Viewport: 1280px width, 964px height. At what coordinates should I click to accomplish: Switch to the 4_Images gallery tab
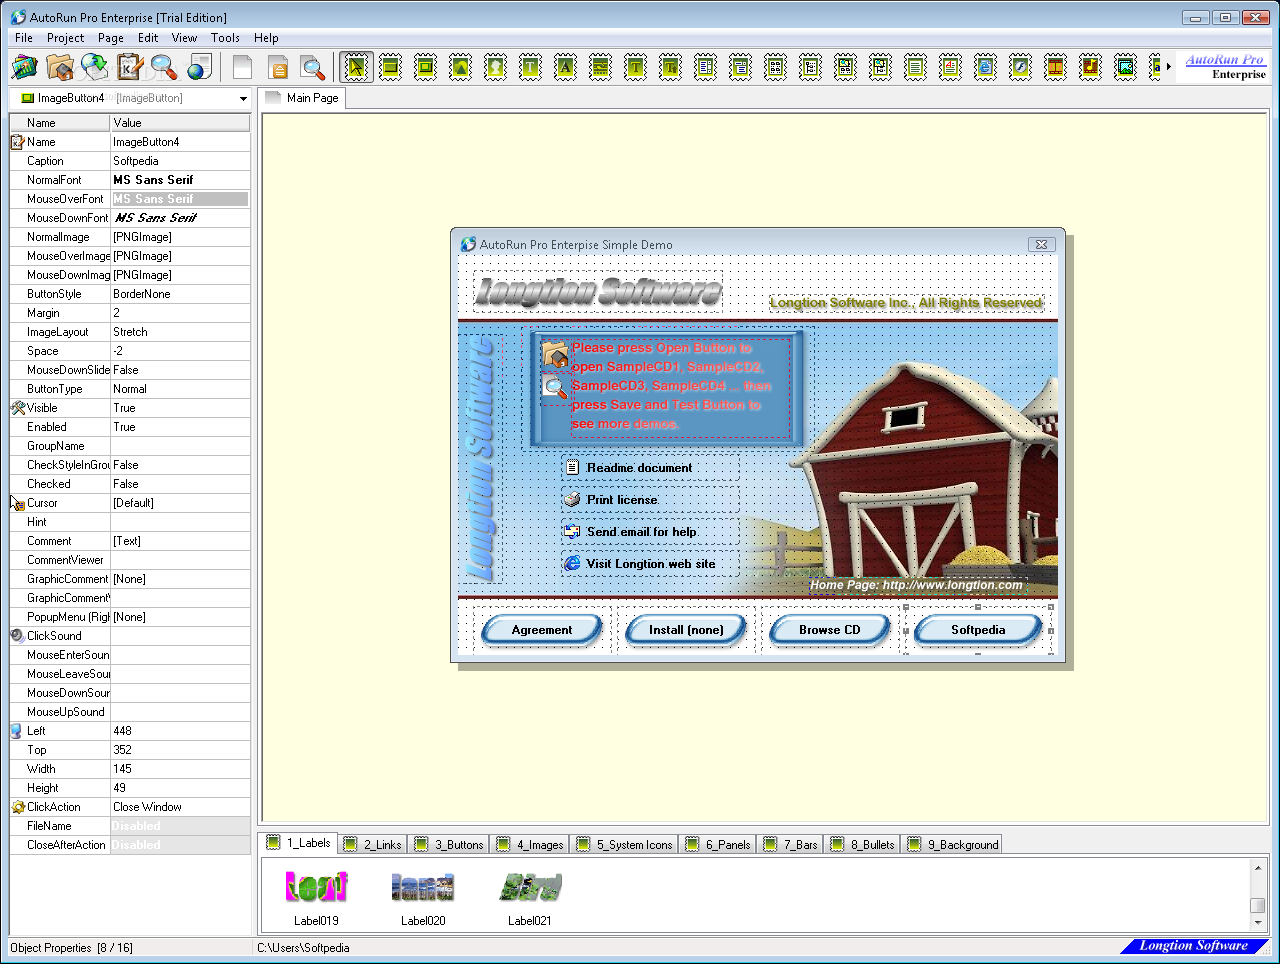click(x=531, y=845)
